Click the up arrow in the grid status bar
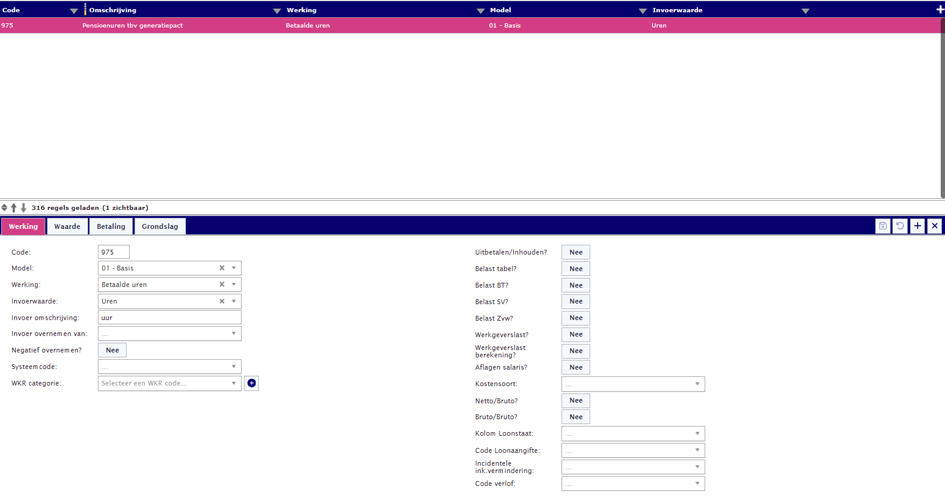Viewport: 945px width, 500px height. click(x=14, y=207)
